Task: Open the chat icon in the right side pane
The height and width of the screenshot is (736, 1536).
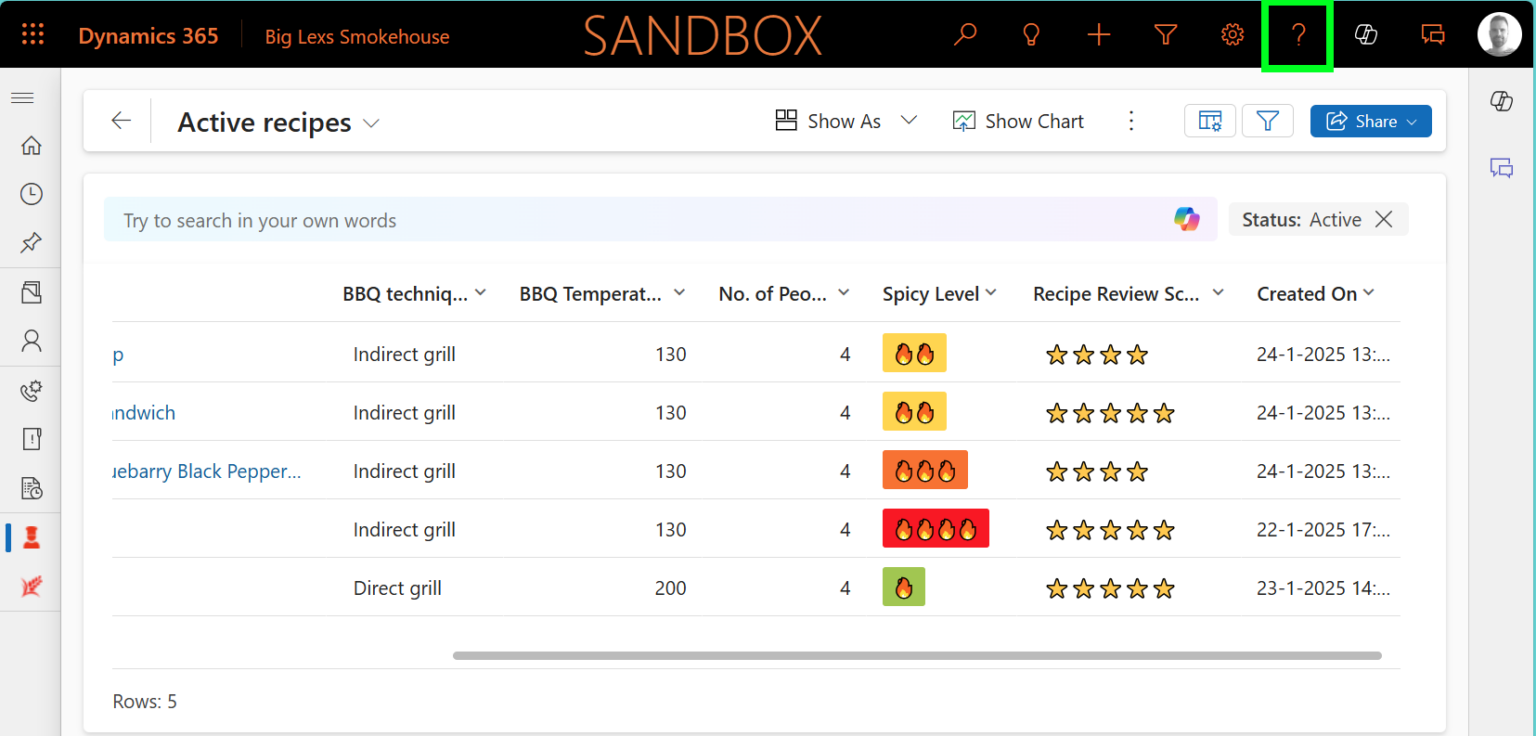Action: click(1501, 168)
